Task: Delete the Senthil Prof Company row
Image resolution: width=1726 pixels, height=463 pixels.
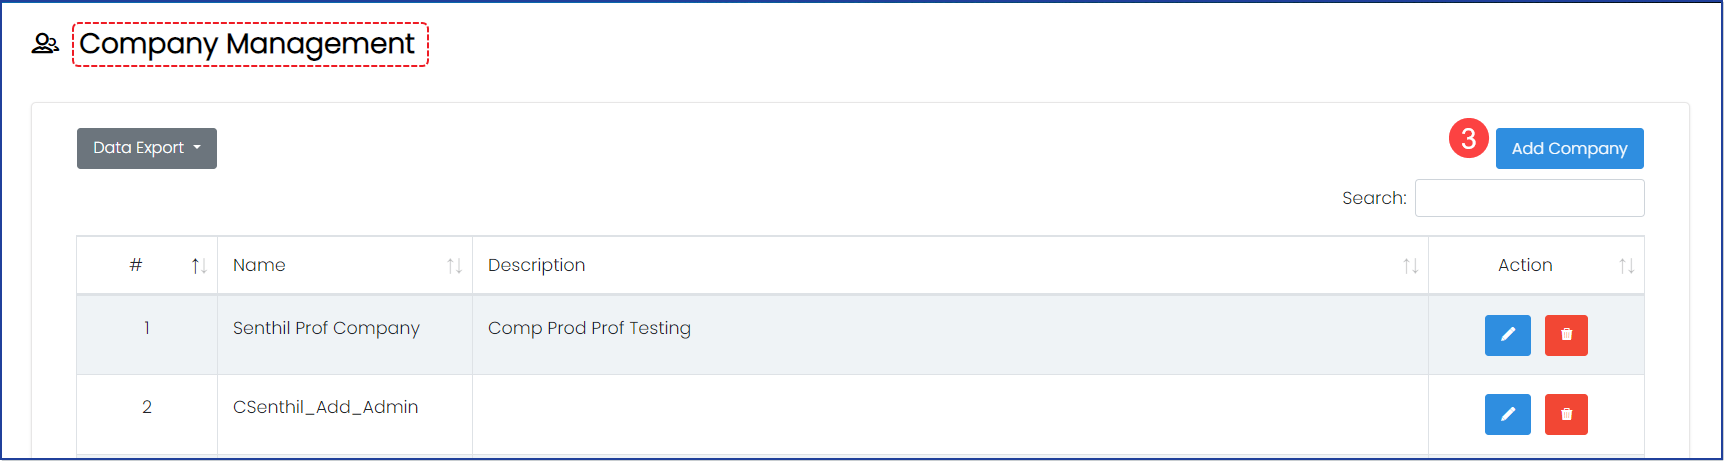Action: (1566, 335)
